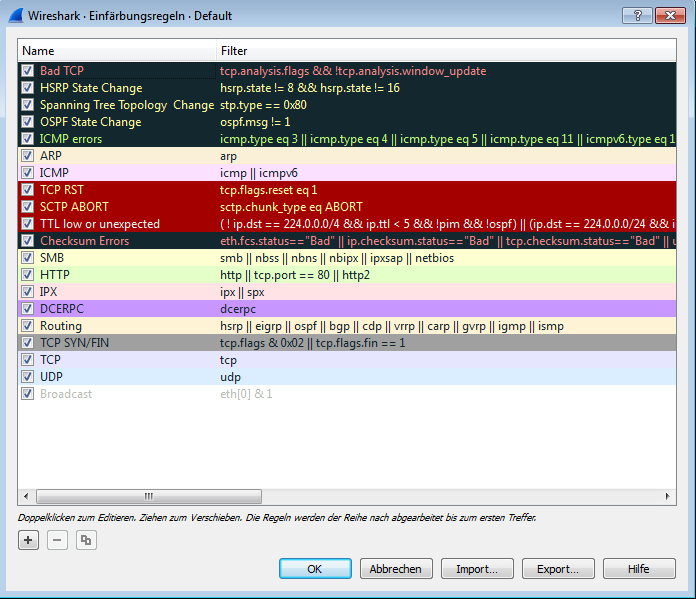Click the 'arp' filter cell
The height and width of the screenshot is (599, 696).
(x=229, y=156)
